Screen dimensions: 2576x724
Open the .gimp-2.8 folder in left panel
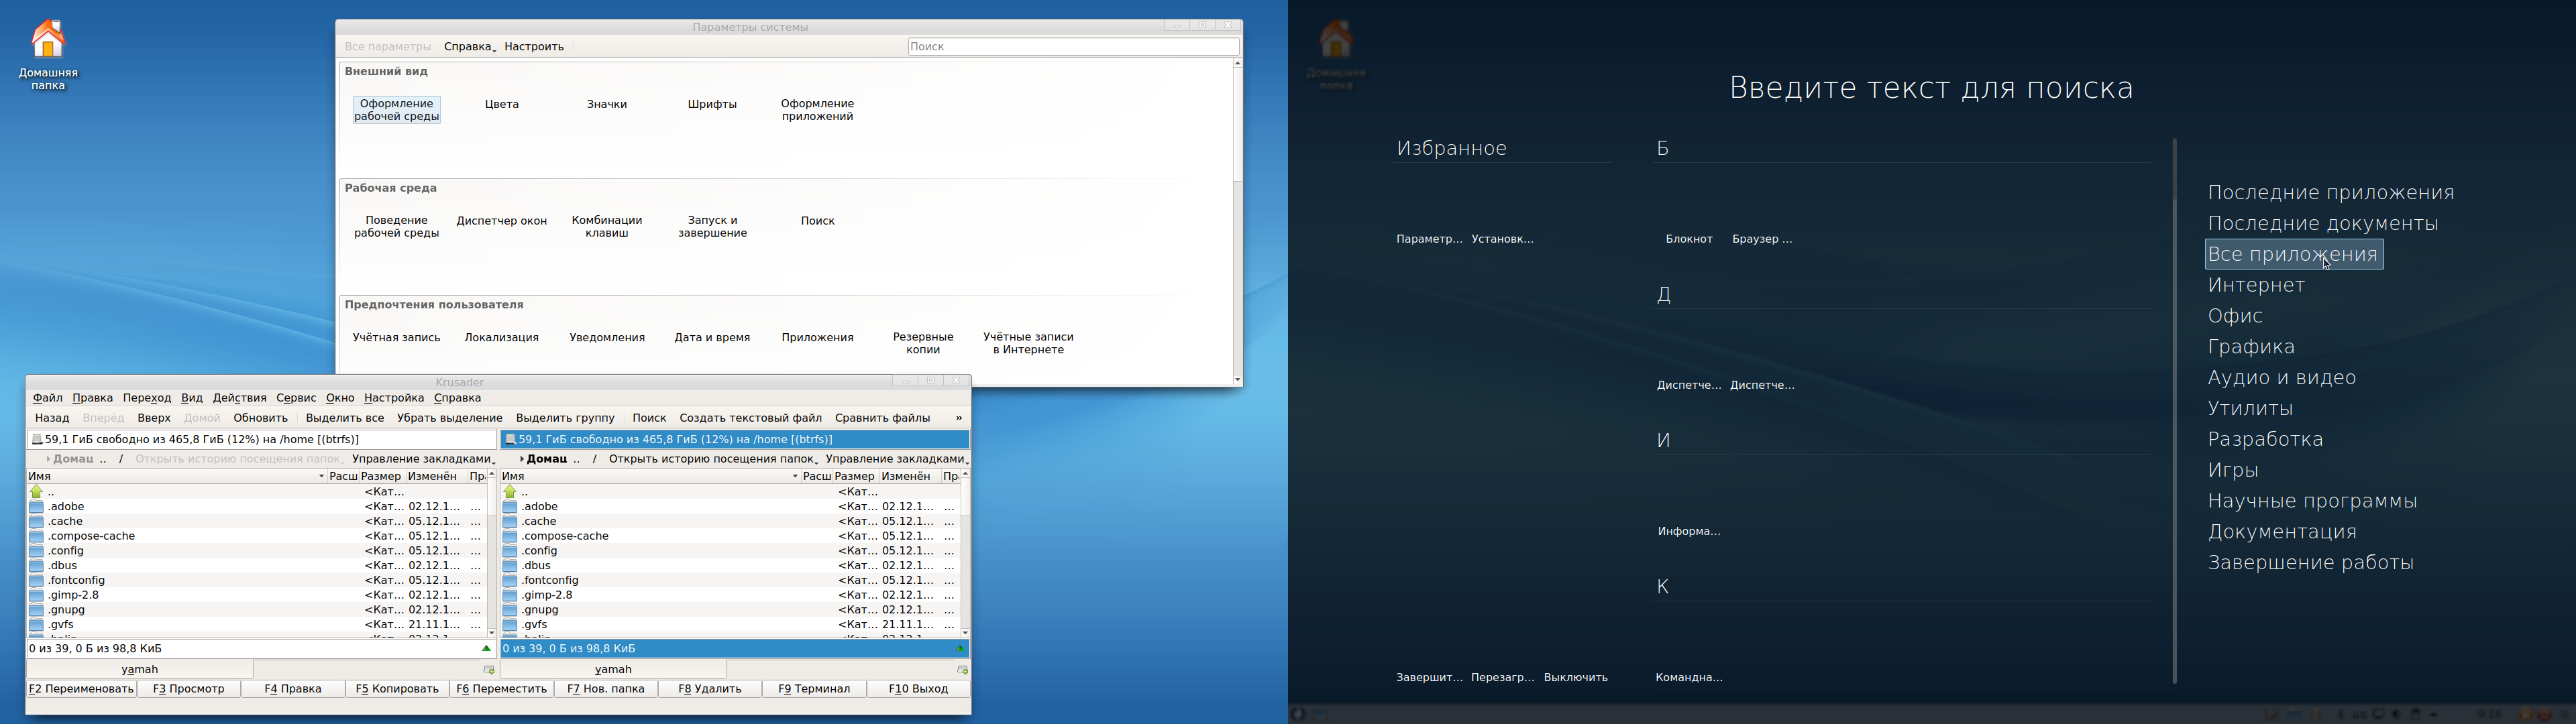[73, 595]
